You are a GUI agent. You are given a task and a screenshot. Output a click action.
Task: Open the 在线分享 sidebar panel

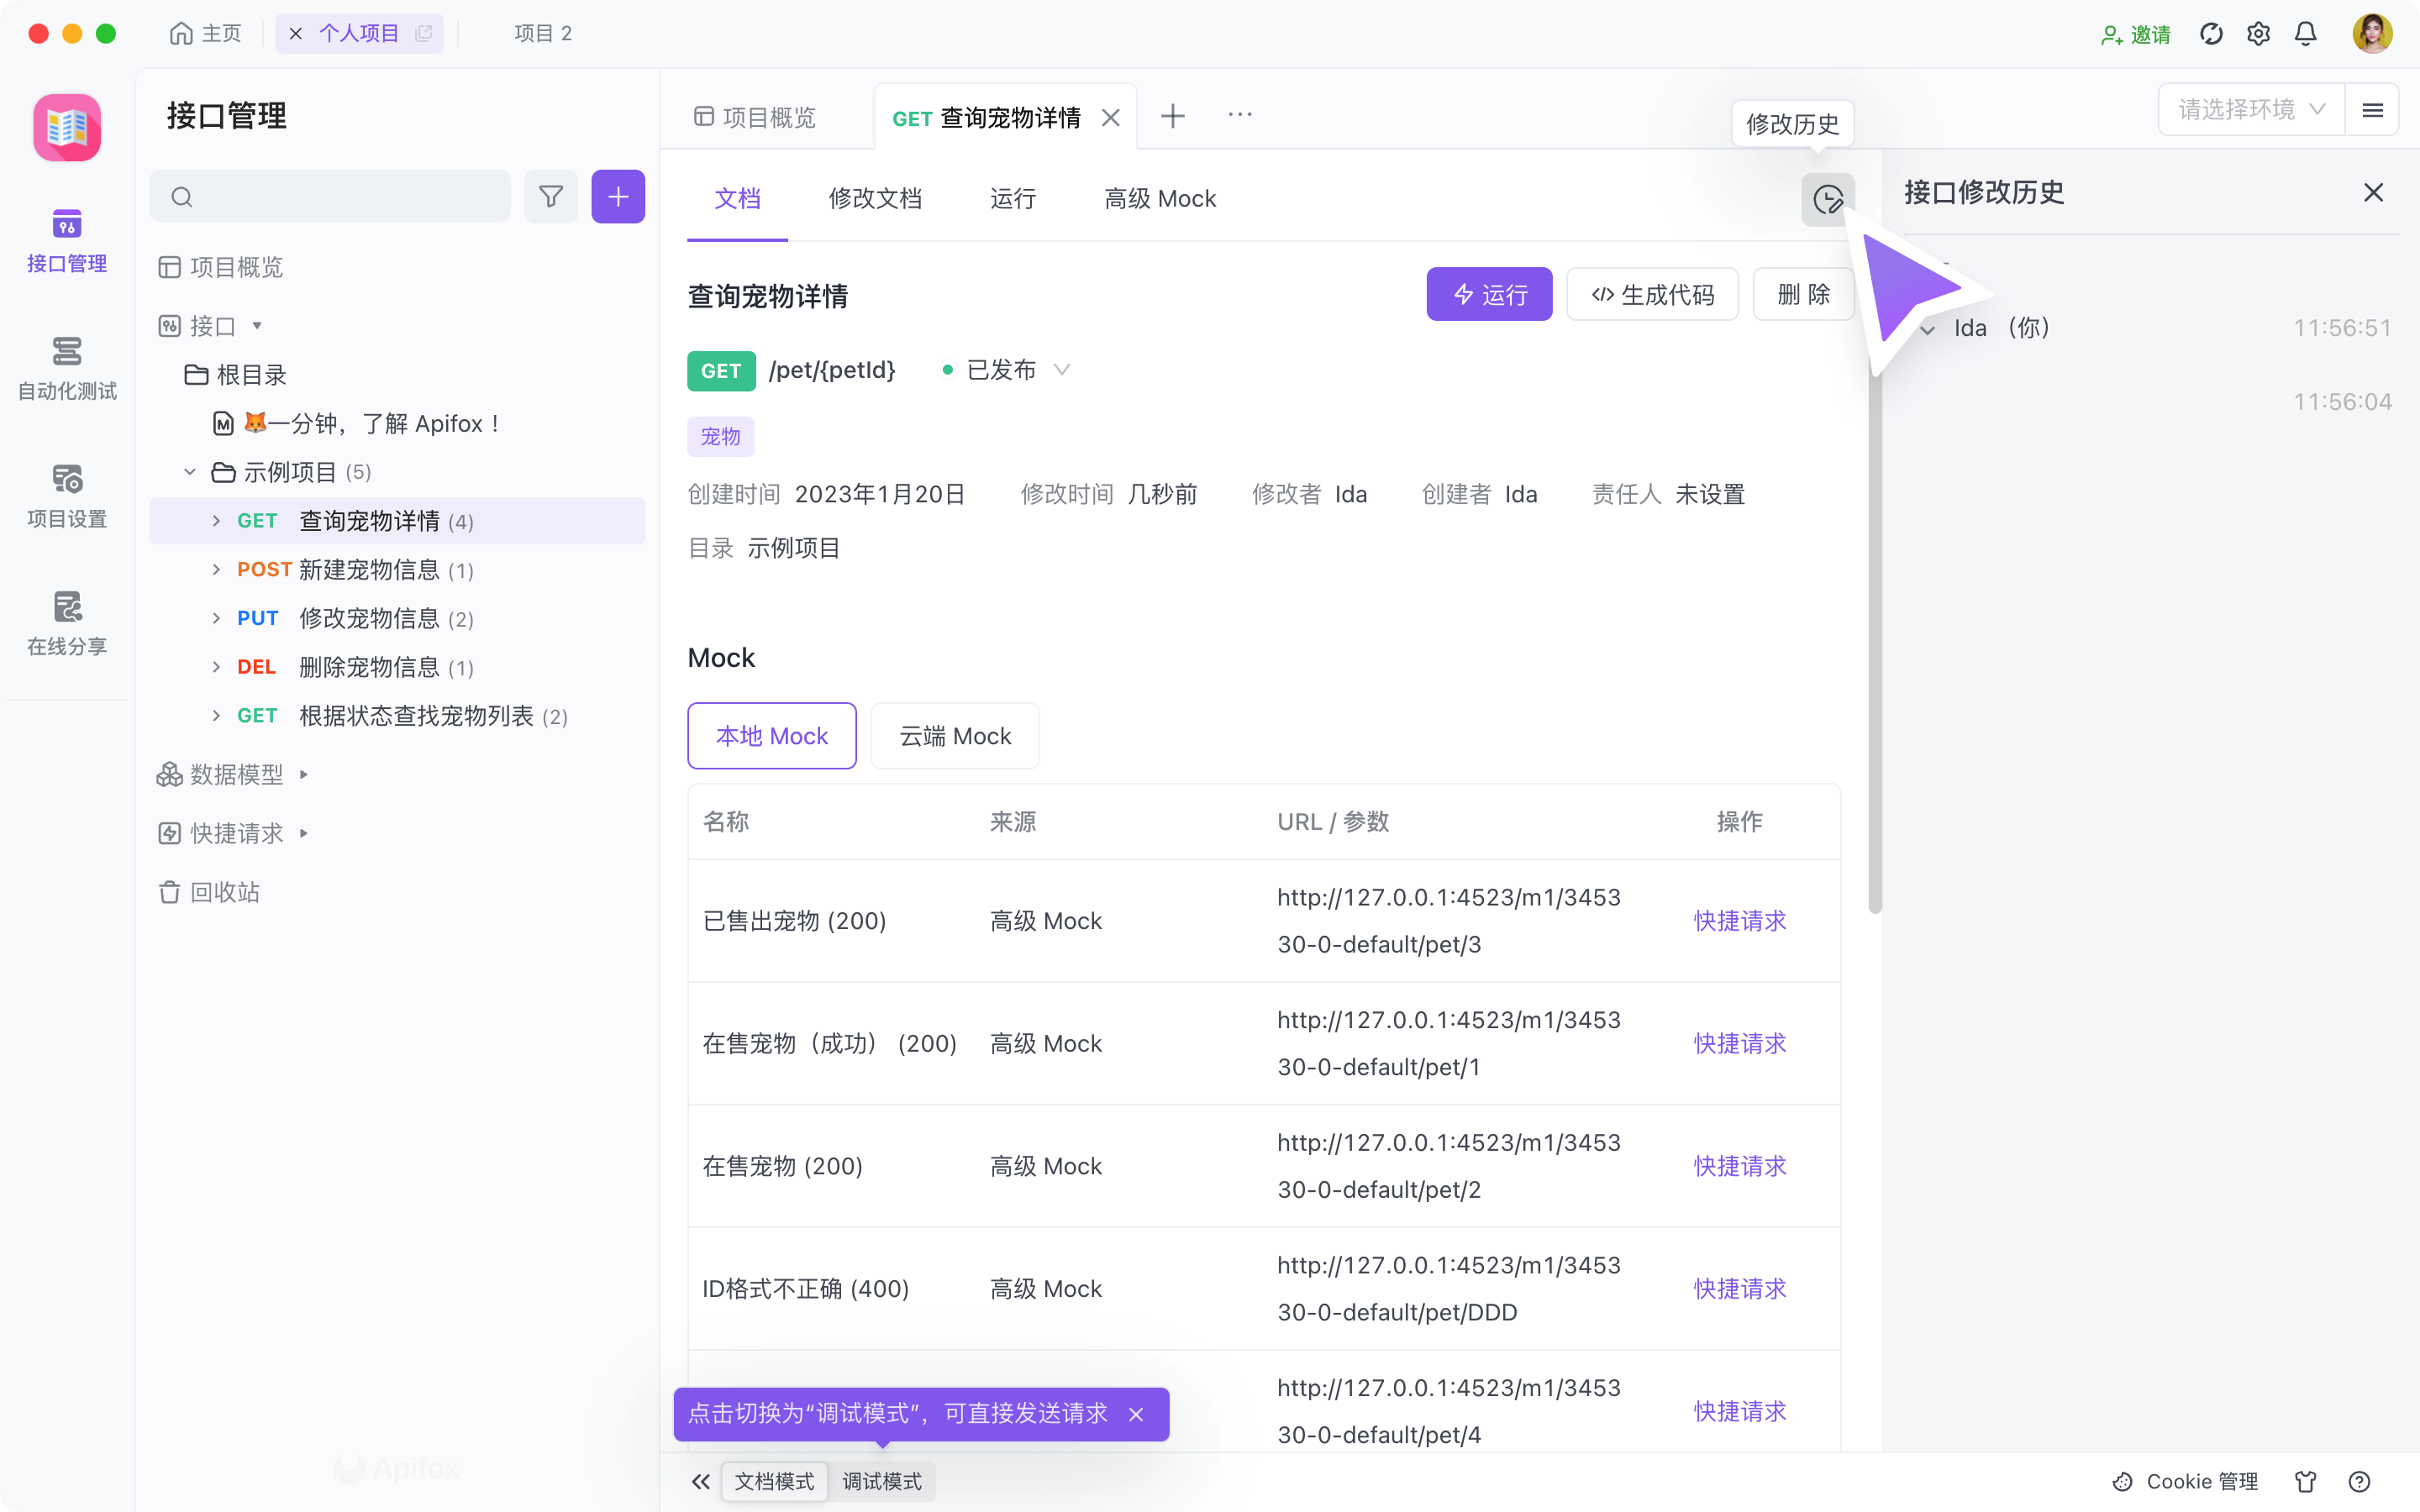[66, 622]
